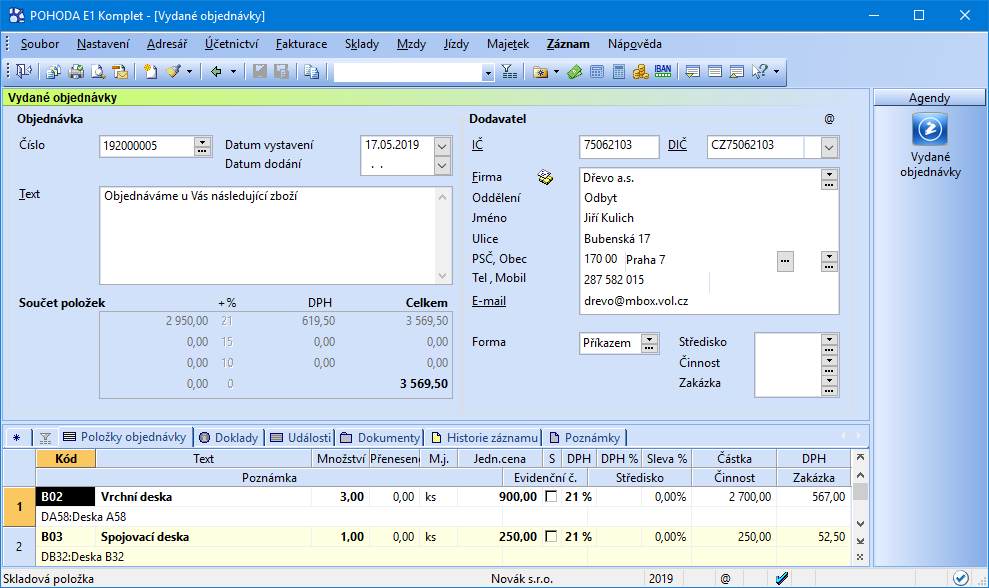This screenshot has width=989, height=588.
Task: Click the broom icon in the toolbar
Action: click(173, 72)
